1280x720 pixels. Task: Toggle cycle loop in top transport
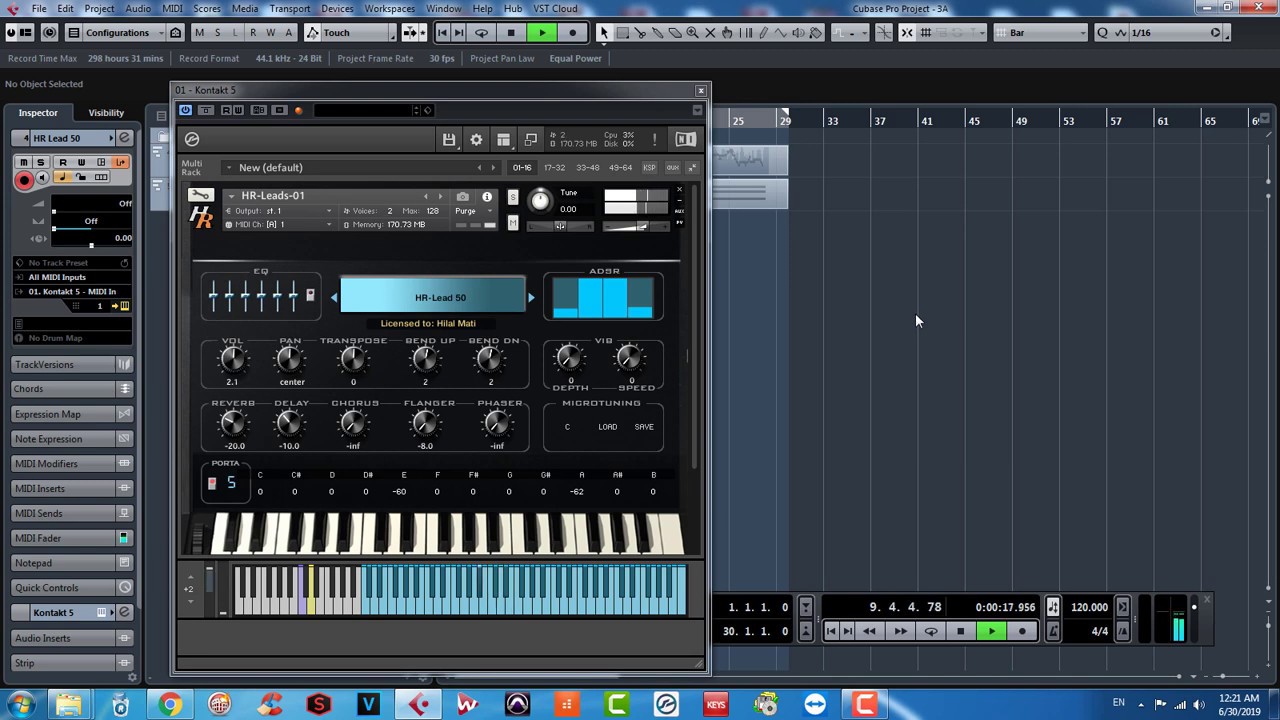tap(481, 33)
